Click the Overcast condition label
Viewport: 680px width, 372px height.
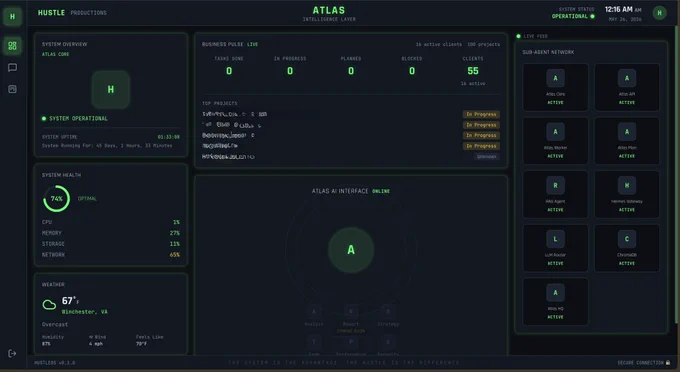(55, 324)
